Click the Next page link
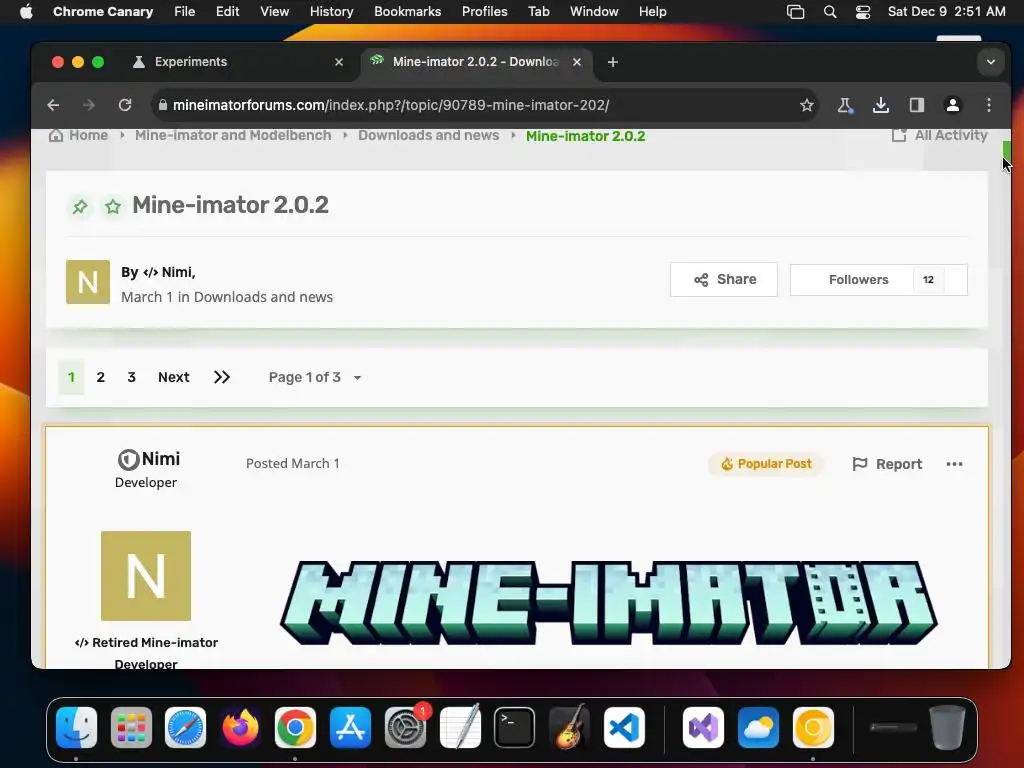This screenshot has height=768, width=1024. (x=174, y=377)
